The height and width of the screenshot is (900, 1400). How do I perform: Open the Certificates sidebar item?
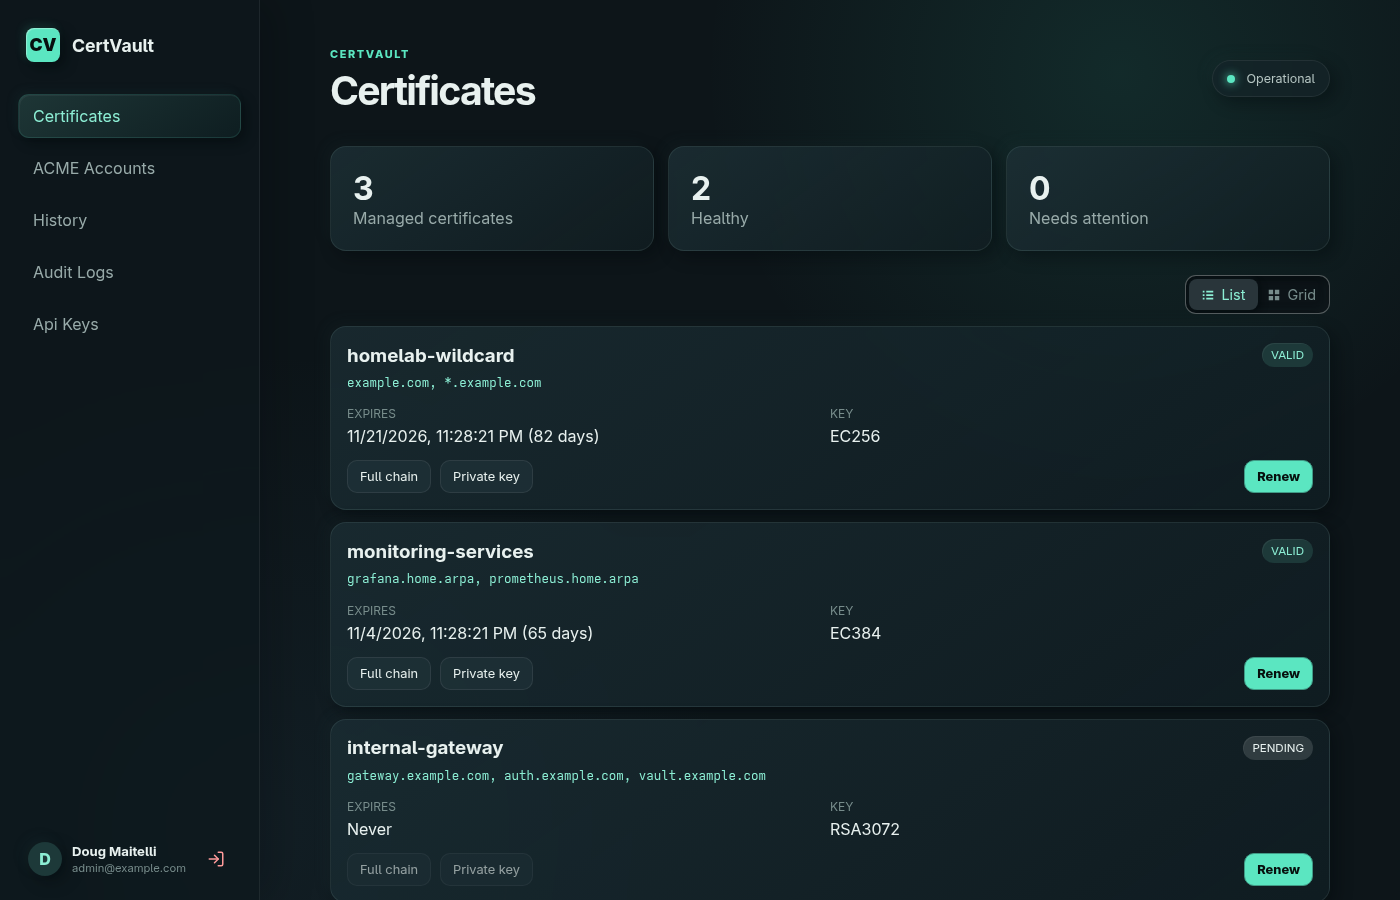pyautogui.click(x=129, y=116)
